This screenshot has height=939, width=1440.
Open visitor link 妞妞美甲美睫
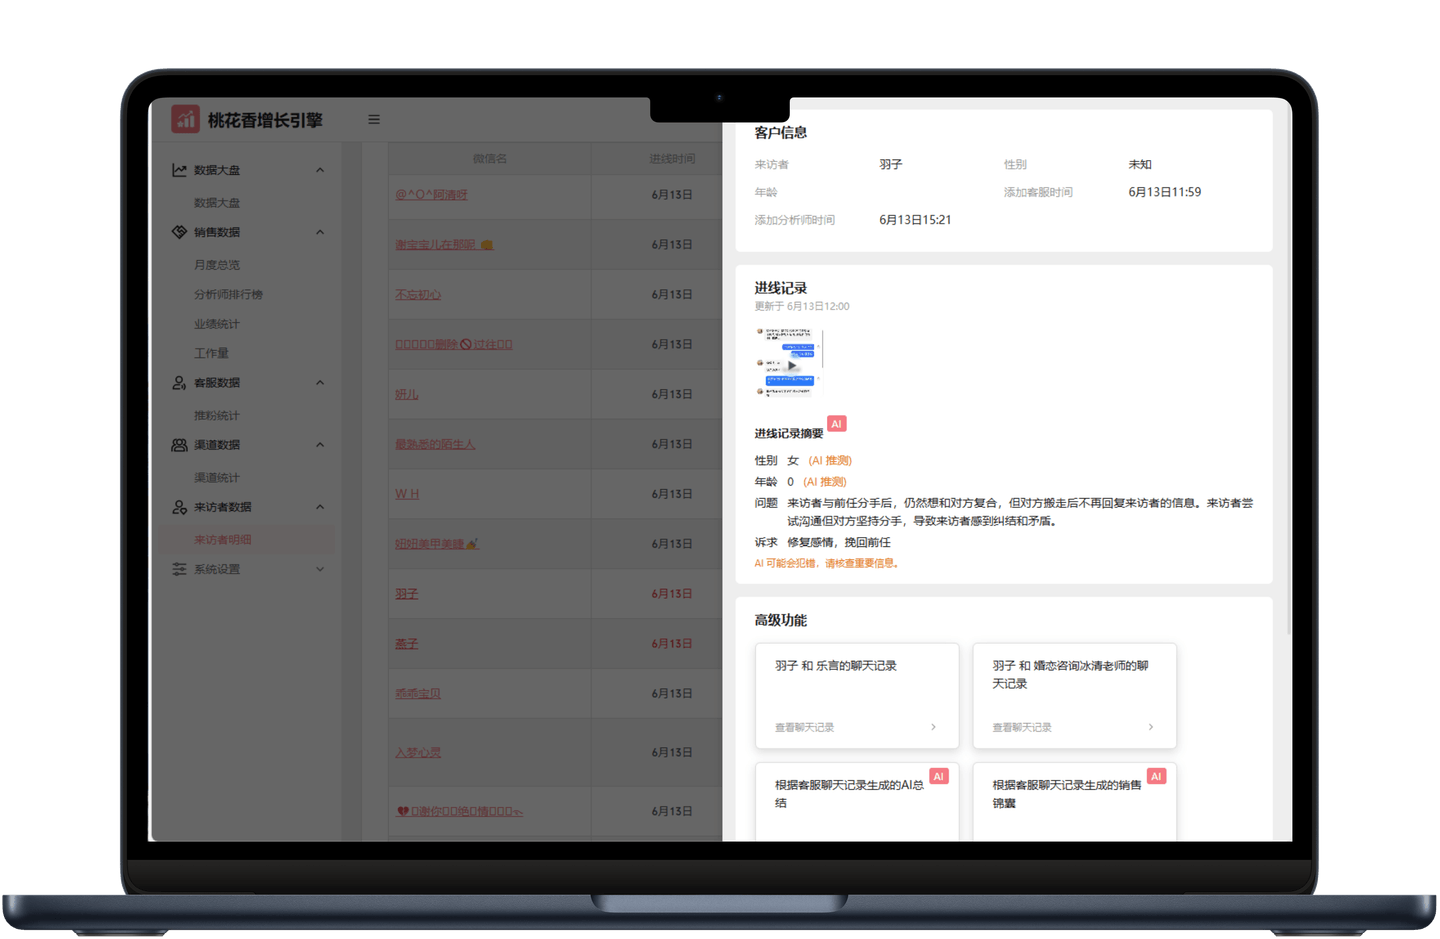[x=437, y=544]
